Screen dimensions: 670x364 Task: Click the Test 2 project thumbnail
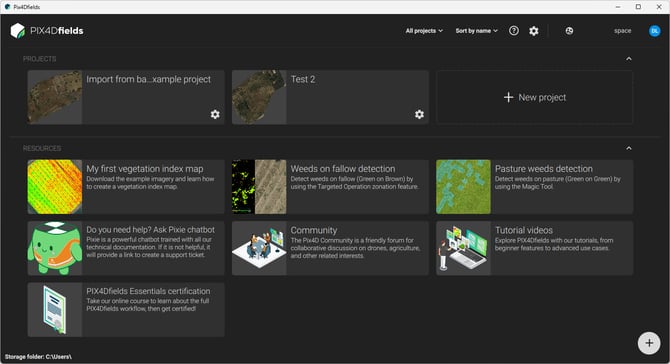(x=259, y=97)
